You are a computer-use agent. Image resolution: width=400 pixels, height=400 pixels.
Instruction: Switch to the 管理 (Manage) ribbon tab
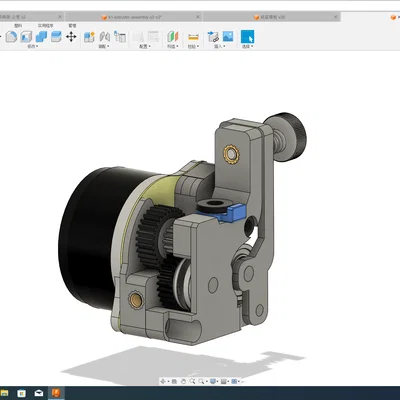pos(72,26)
